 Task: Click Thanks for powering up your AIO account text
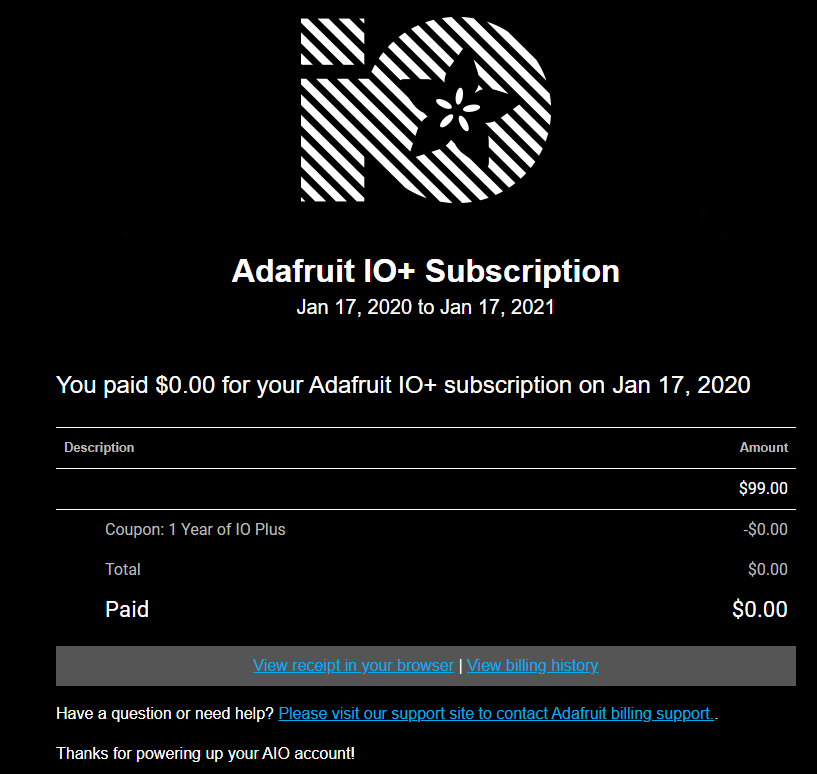coord(205,754)
